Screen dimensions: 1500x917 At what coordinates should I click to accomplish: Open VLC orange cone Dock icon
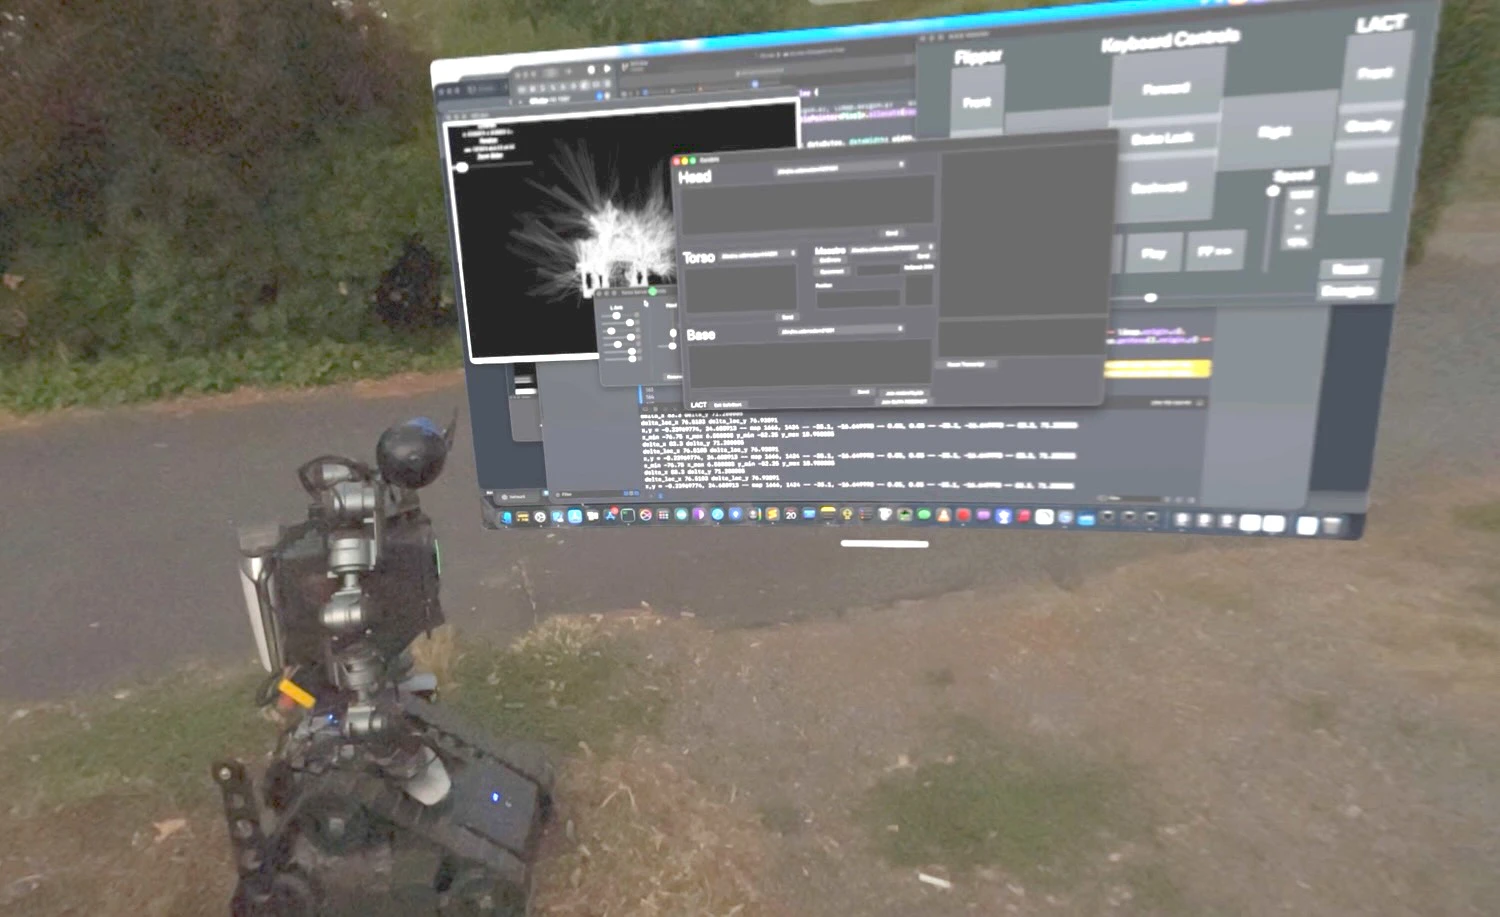(x=943, y=515)
